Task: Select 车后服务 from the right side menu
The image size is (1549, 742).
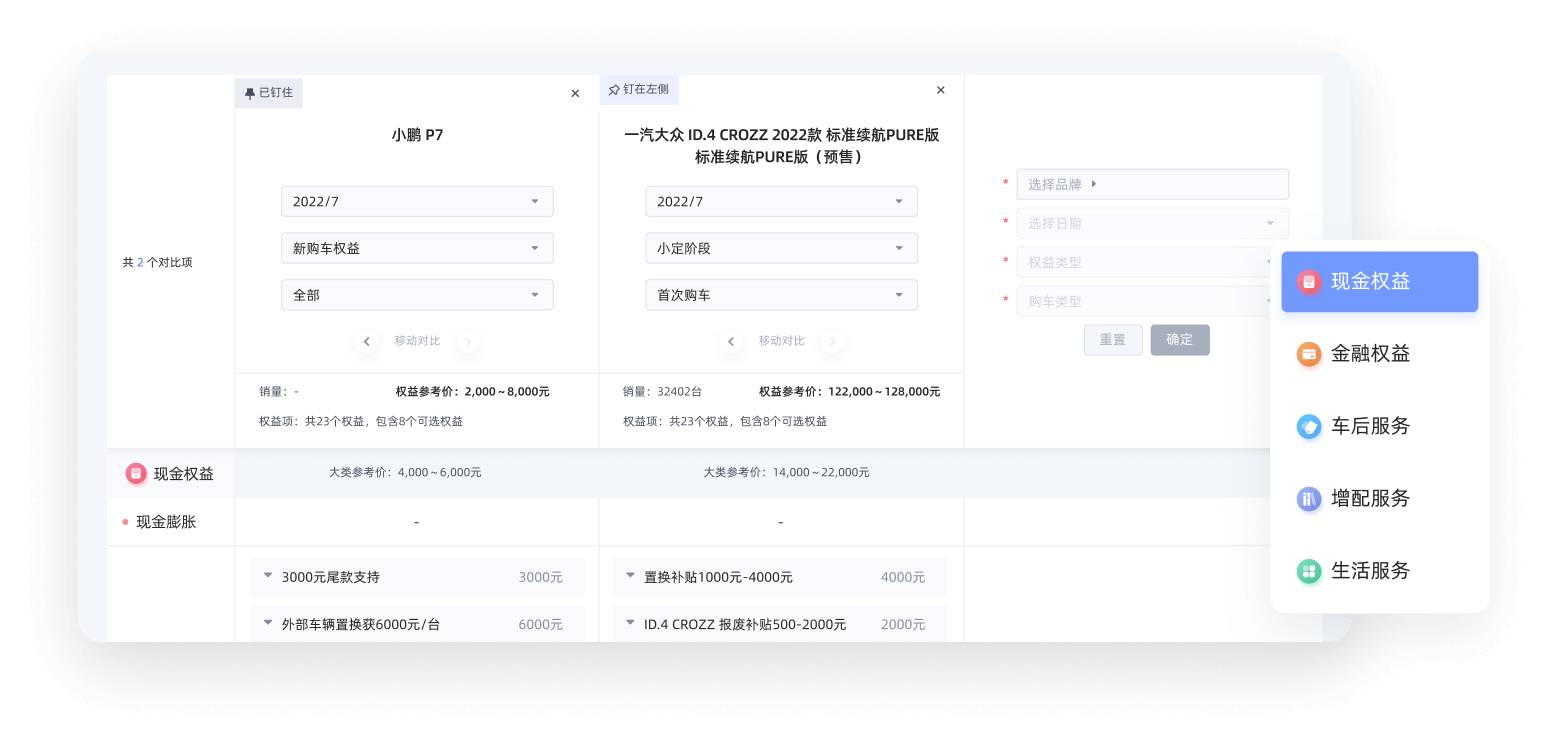Action: (x=1309, y=426)
